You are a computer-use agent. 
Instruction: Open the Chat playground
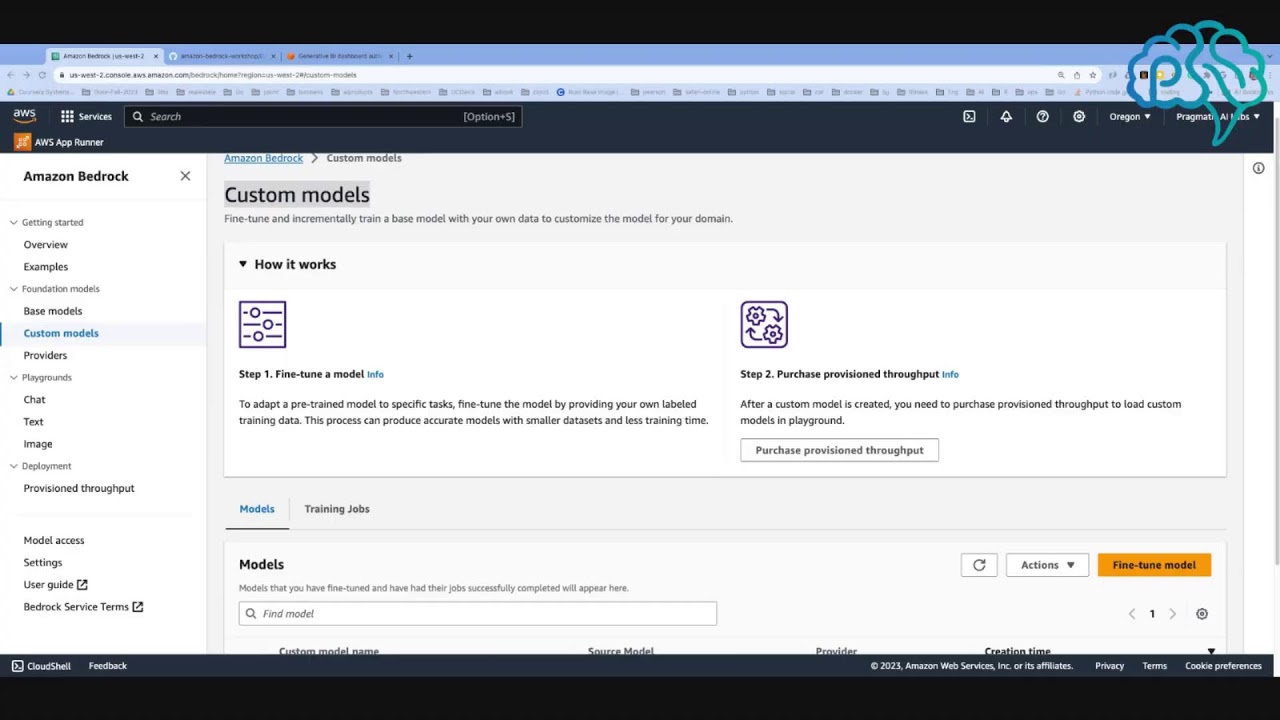pyautogui.click(x=34, y=400)
